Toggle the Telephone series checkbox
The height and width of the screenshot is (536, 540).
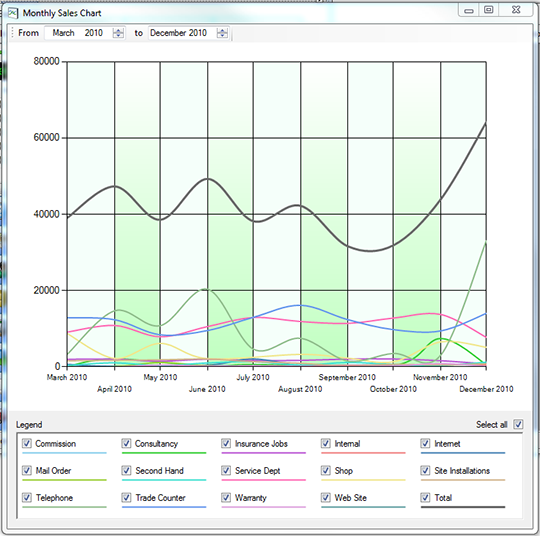click(x=27, y=497)
